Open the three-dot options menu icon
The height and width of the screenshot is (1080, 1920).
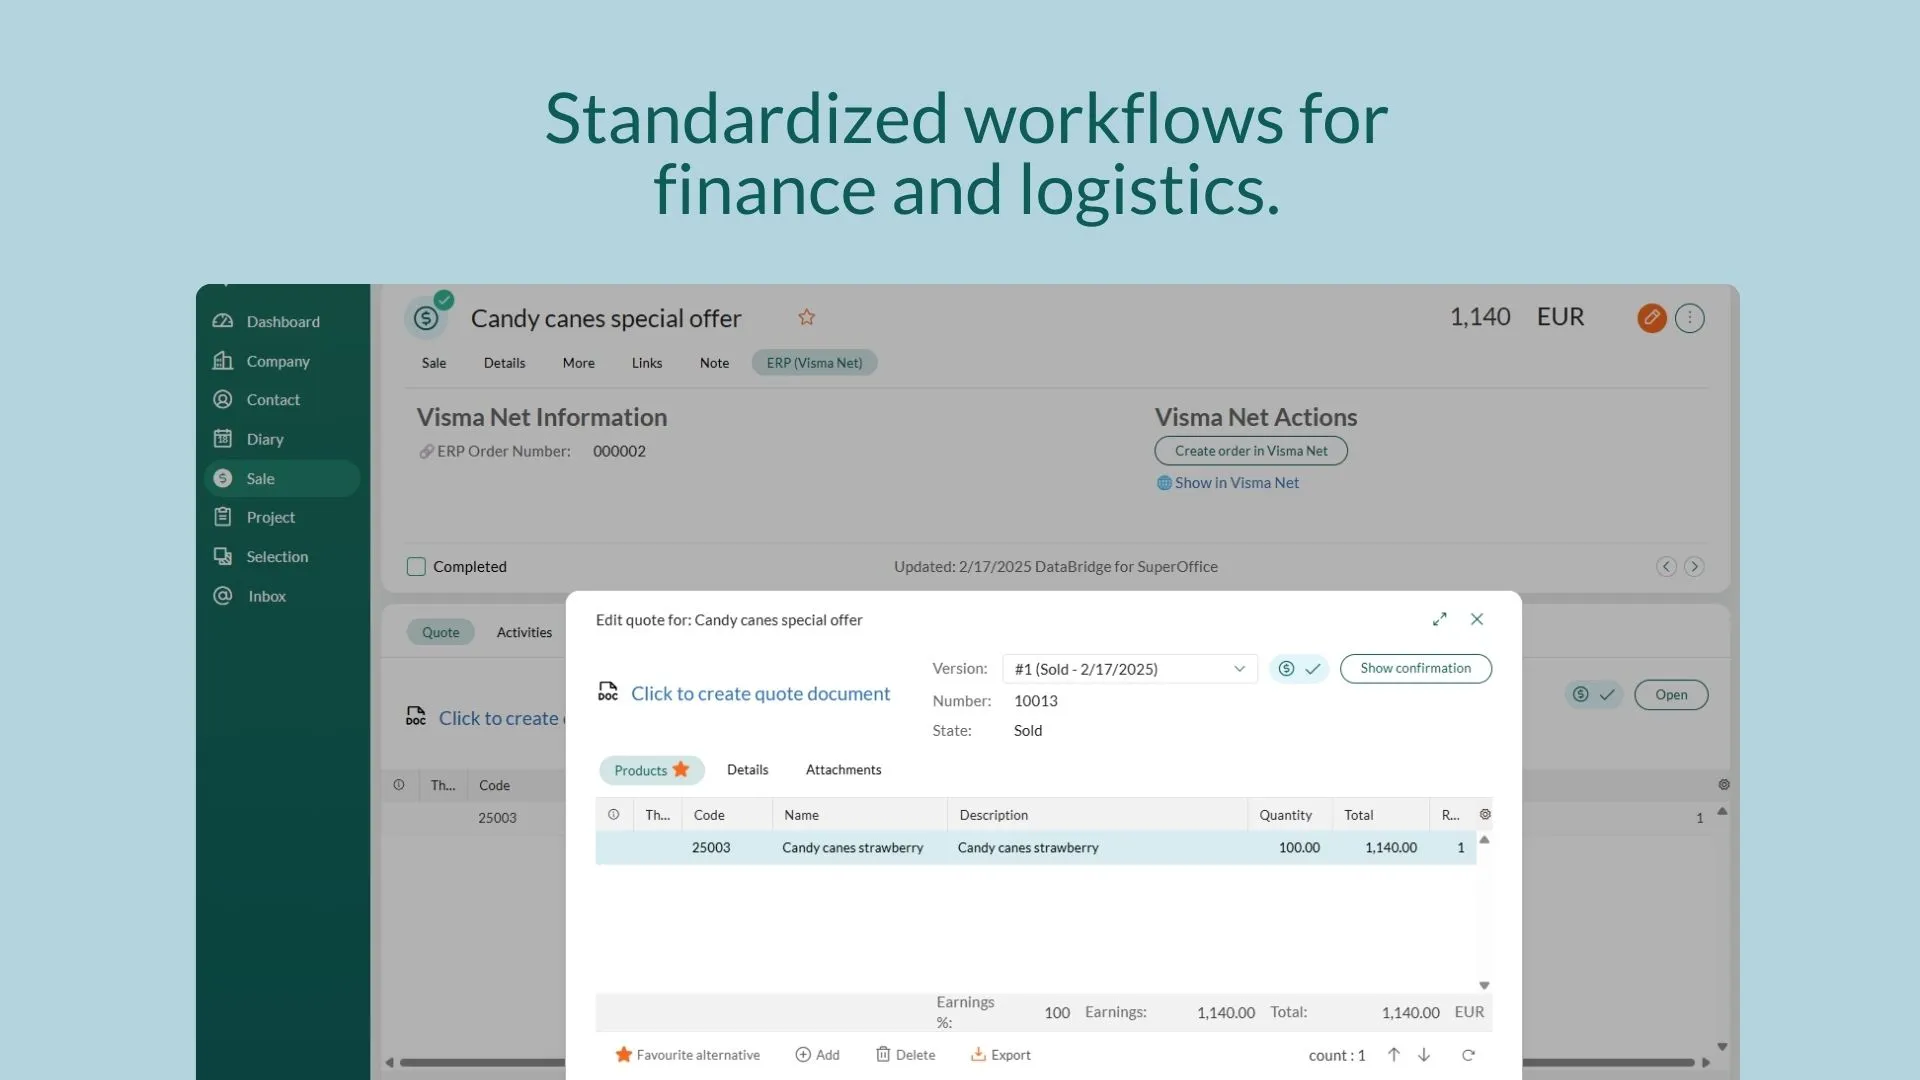click(x=1689, y=318)
